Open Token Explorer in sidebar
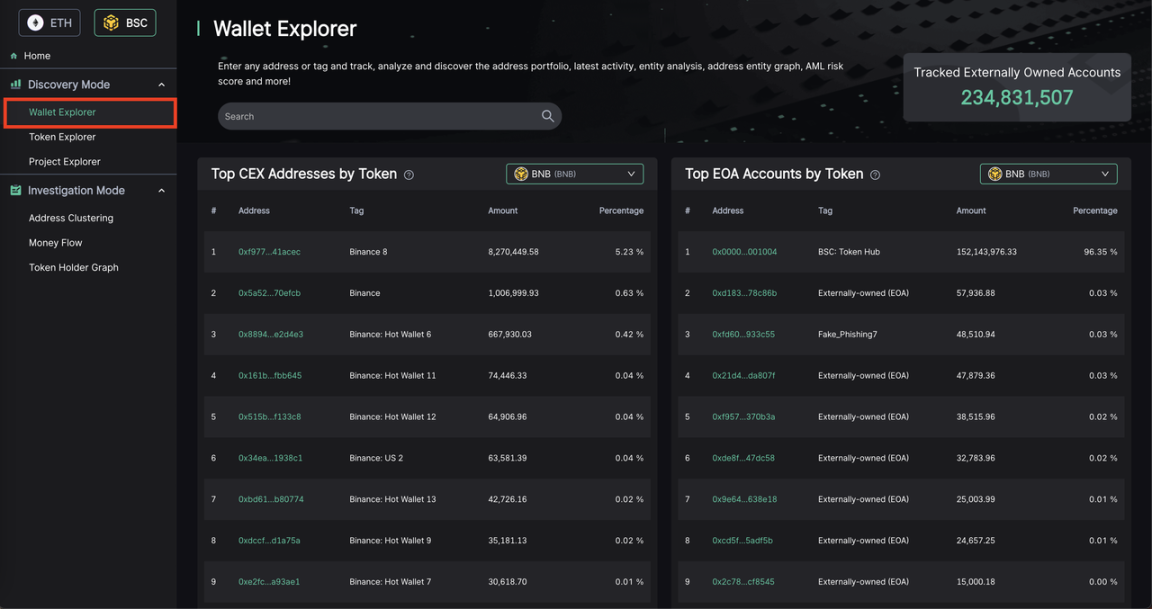The height and width of the screenshot is (609, 1152). (x=62, y=137)
